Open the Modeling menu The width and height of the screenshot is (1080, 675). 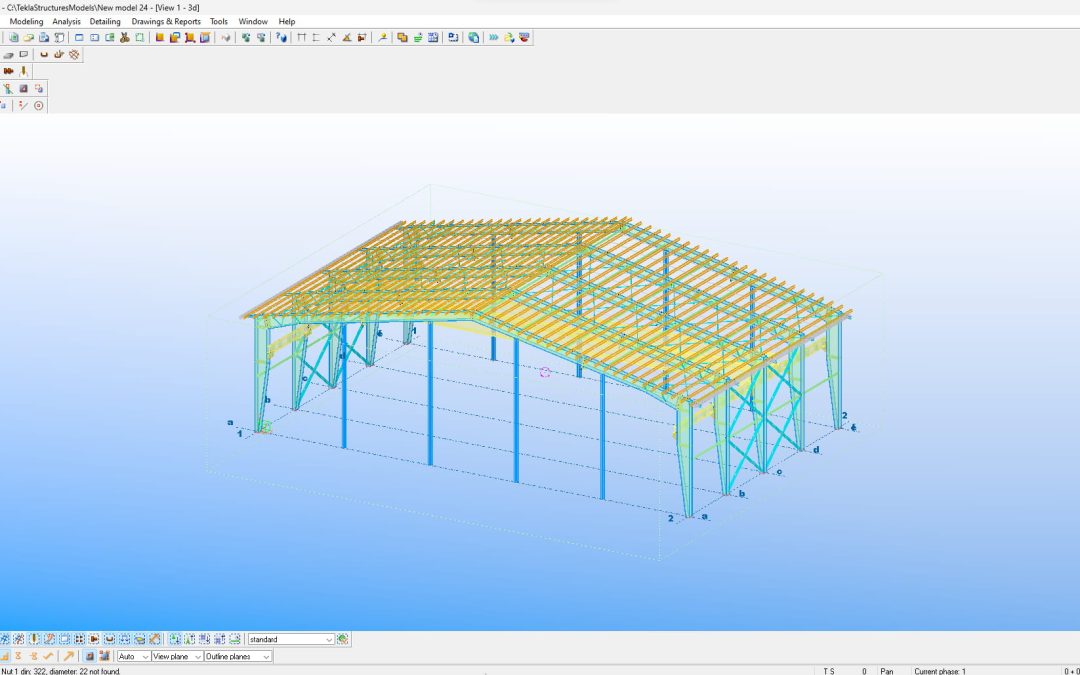click(26, 21)
